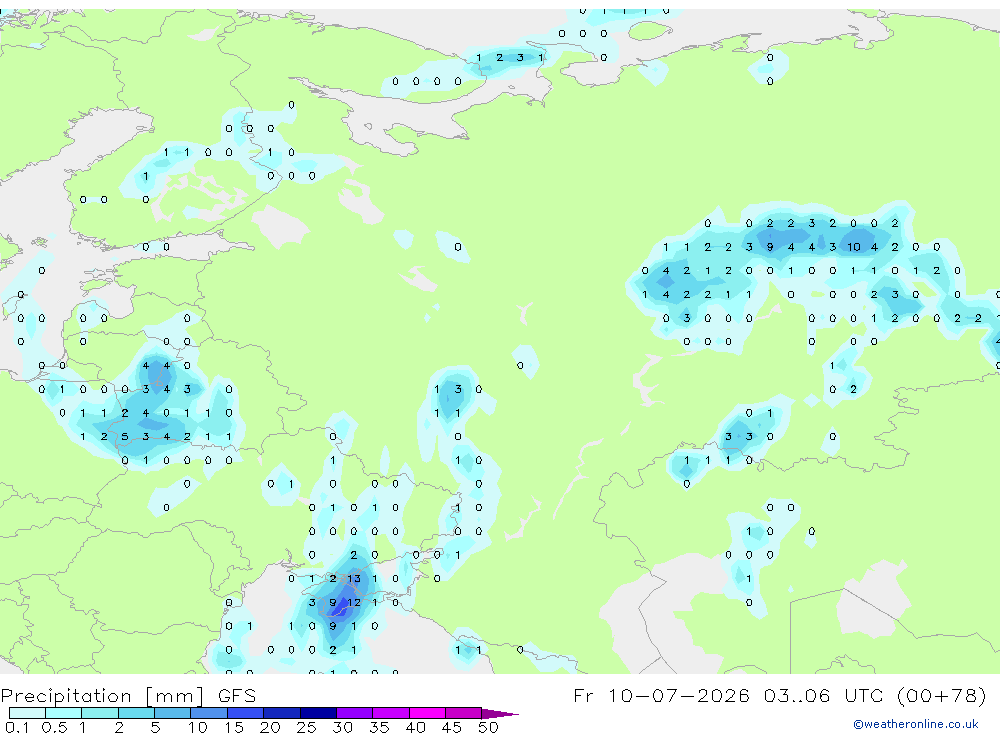Select the '40' legend scale label
Screen dimensions: 1000x733
415,727
